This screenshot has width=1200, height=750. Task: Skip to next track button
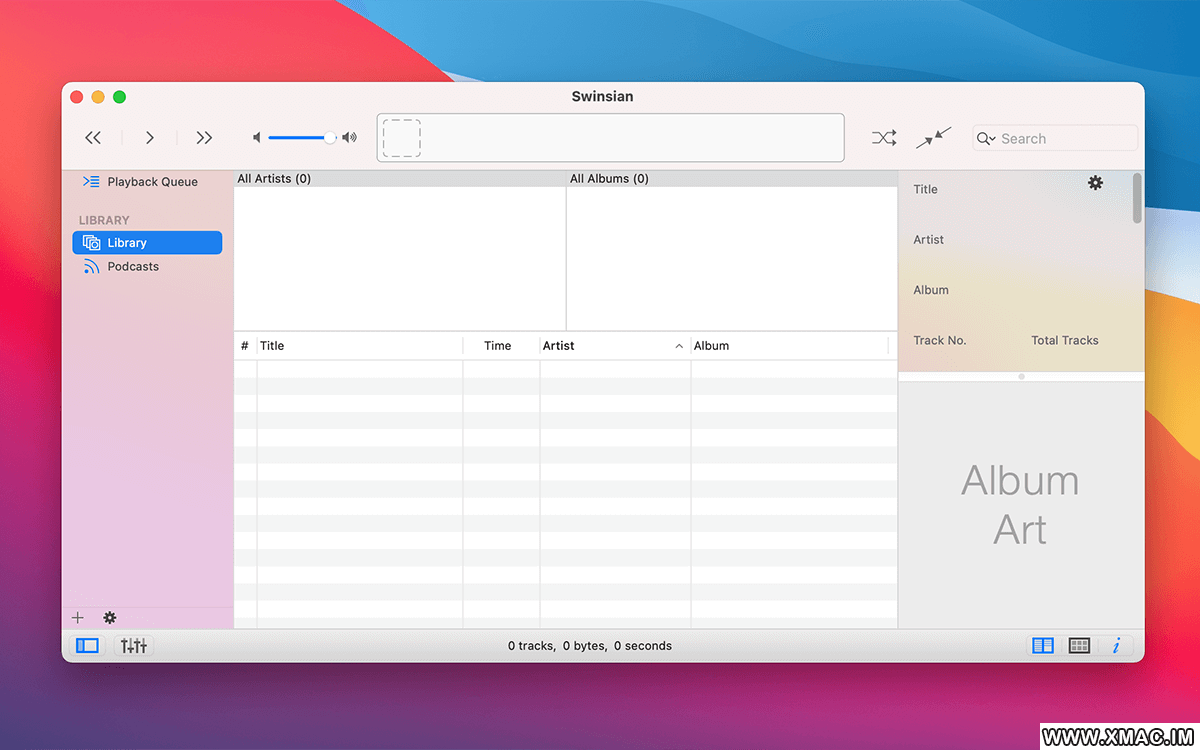[204, 138]
